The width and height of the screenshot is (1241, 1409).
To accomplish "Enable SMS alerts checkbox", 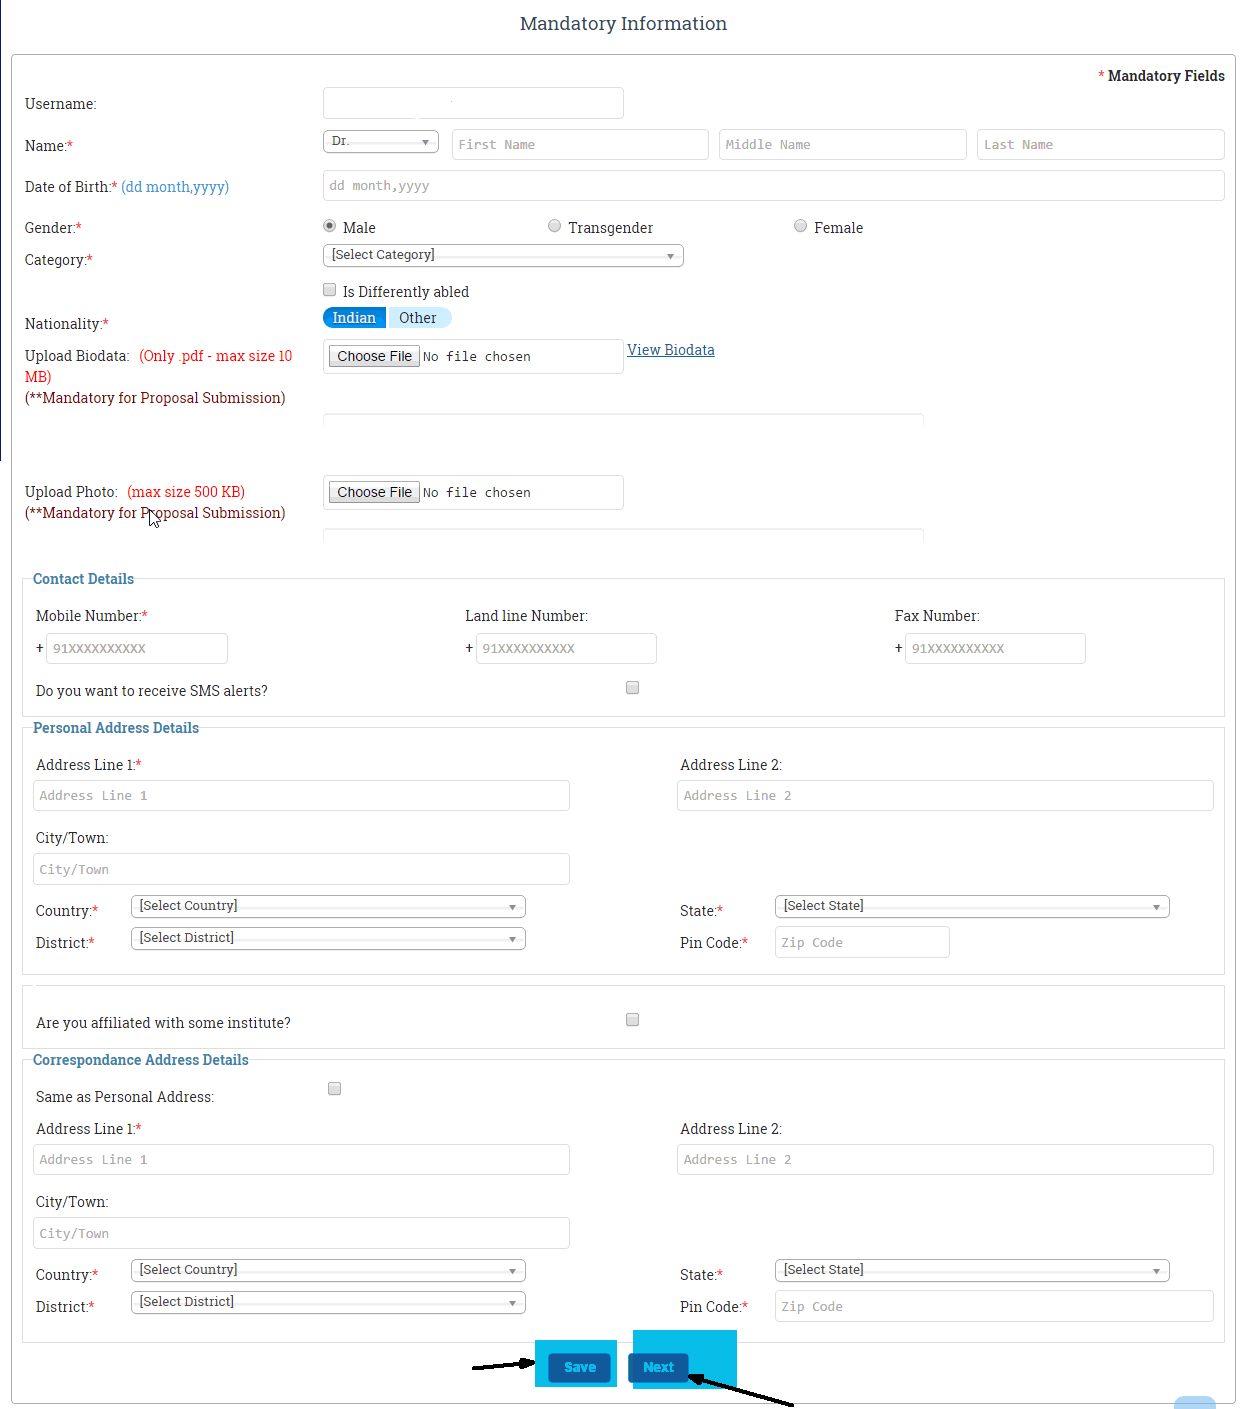I will (632, 688).
